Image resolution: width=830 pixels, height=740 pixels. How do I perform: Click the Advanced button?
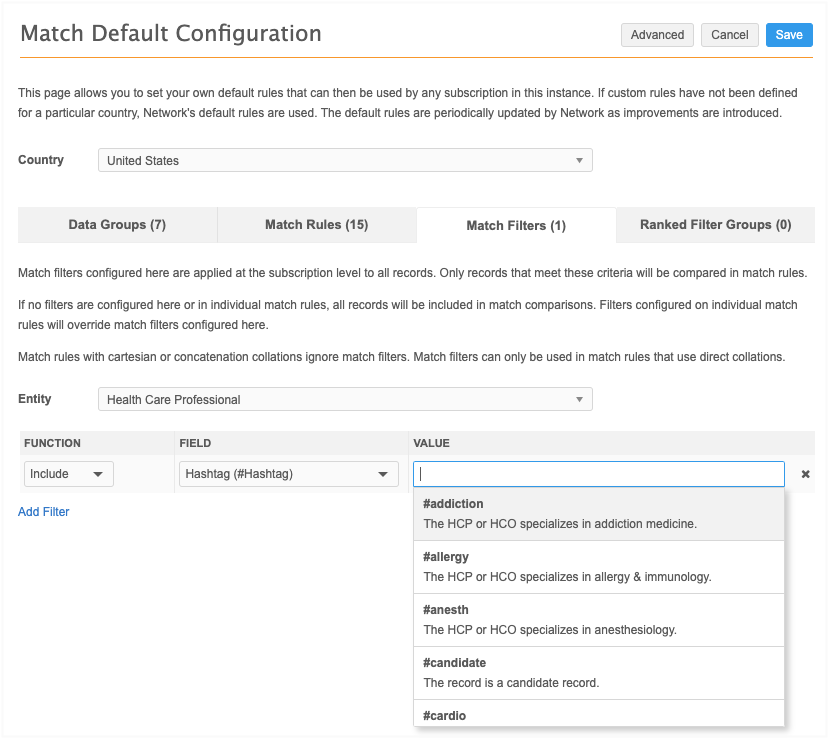tap(657, 35)
